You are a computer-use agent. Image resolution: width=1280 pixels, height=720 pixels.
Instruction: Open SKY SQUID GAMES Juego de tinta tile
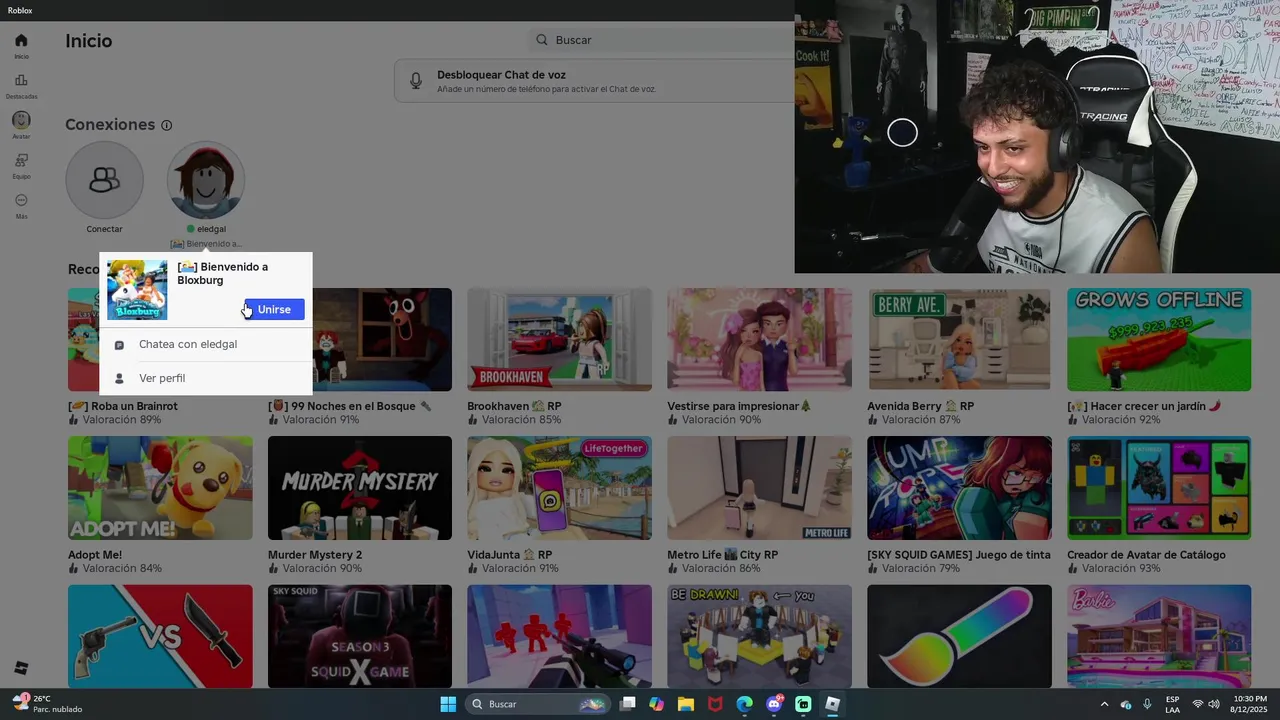[959, 488]
